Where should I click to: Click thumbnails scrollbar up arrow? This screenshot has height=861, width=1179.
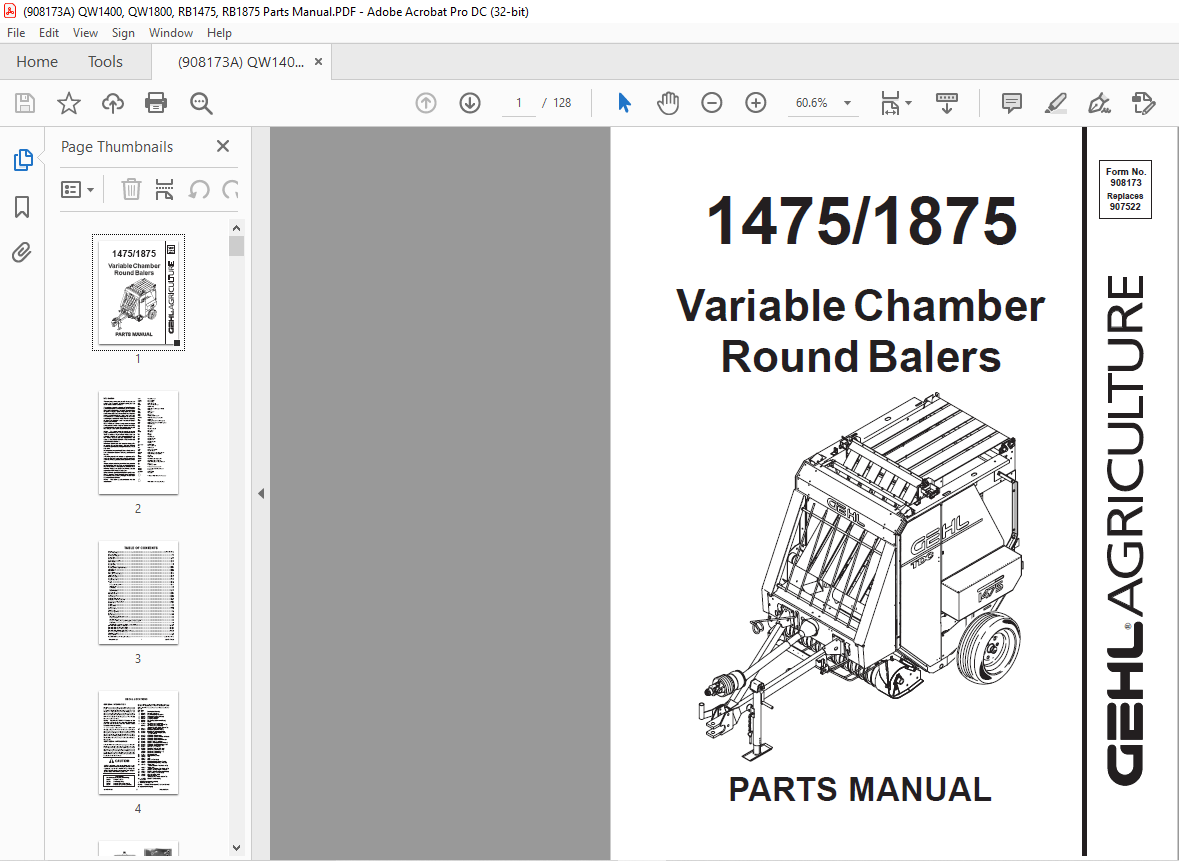(x=236, y=228)
